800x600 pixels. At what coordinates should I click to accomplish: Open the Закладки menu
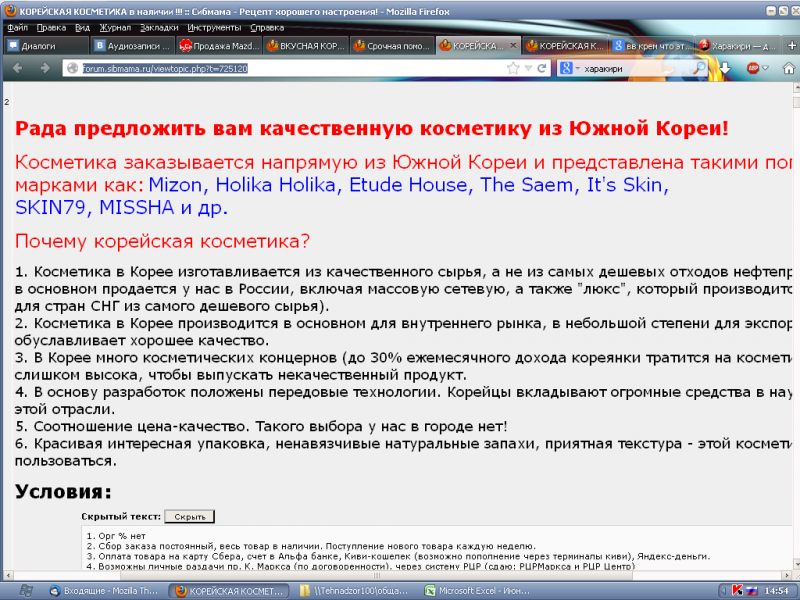(159, 28)
